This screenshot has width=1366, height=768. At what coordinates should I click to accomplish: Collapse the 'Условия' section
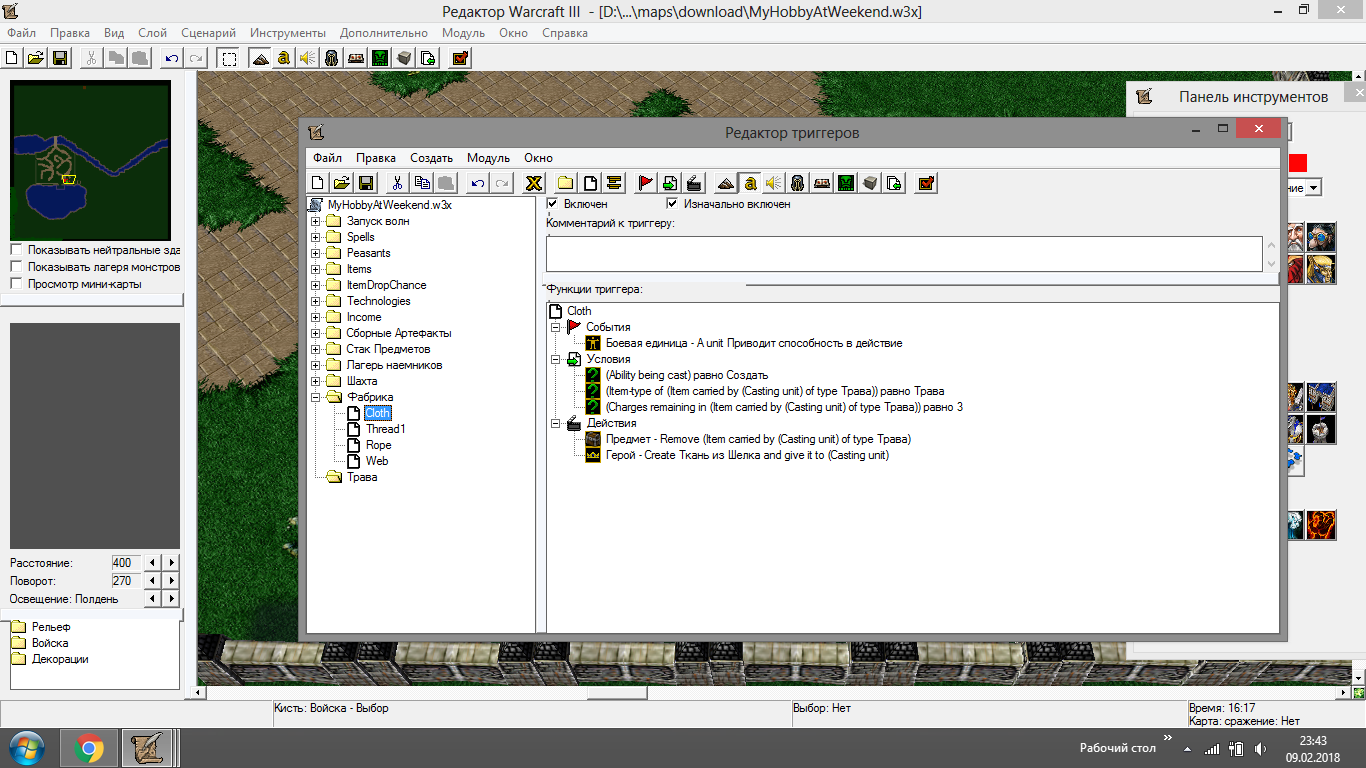pyautogui.click(x=556, y=359)
